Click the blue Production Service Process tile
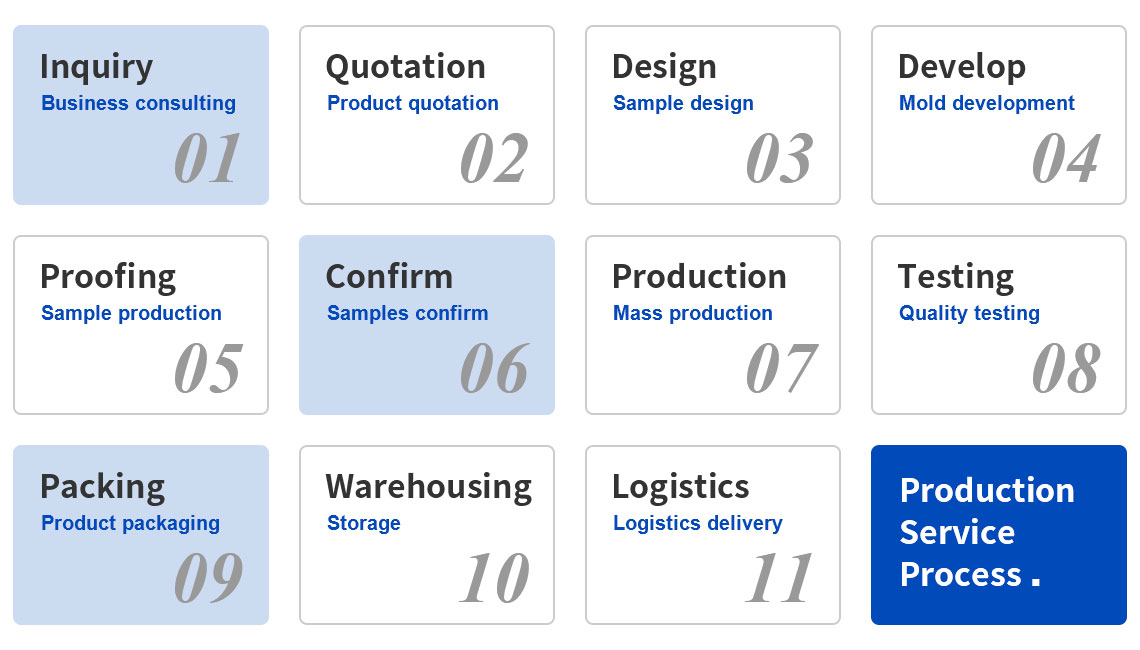 [x=999, y=535]
